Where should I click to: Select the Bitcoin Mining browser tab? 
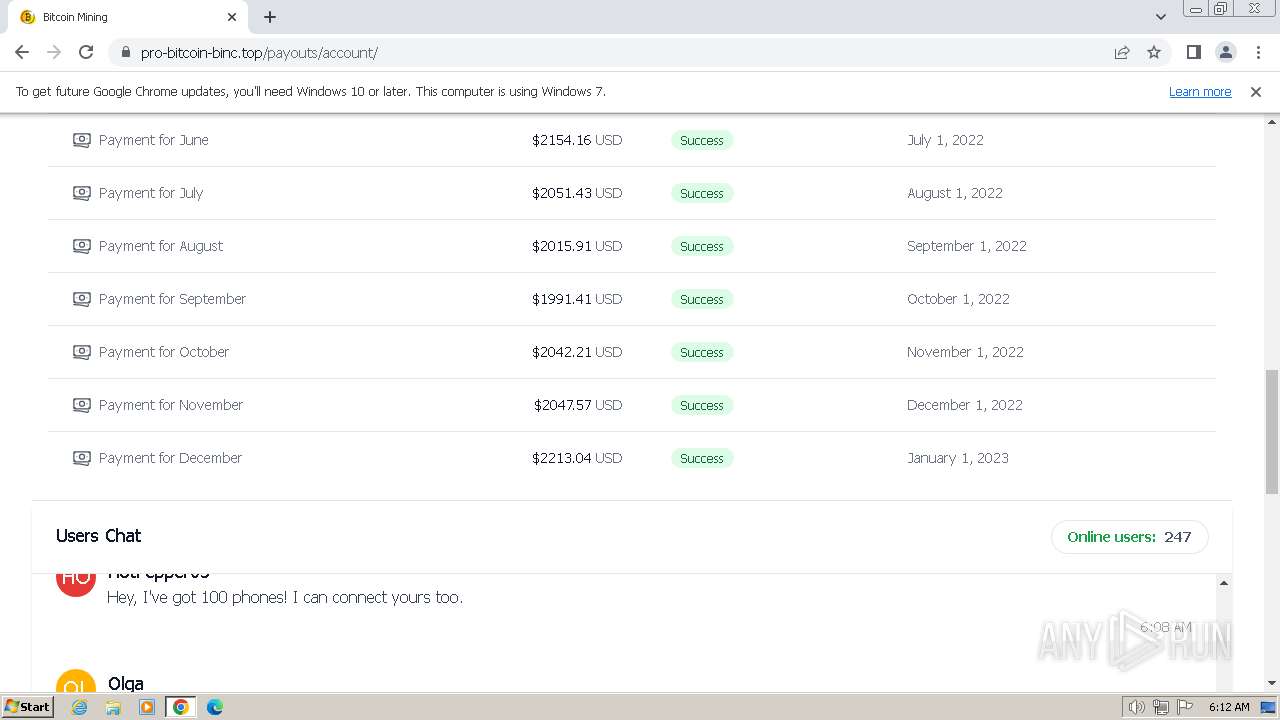tap(130, 17)
